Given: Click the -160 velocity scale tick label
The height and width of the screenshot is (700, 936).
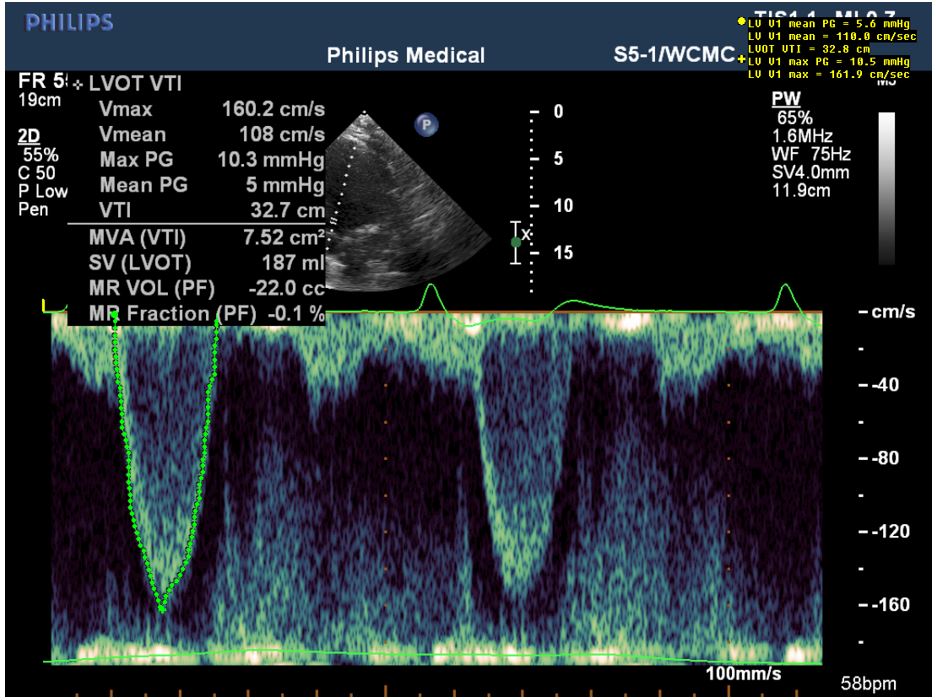Looking at the screenshot, I should [x=890, y=605].
